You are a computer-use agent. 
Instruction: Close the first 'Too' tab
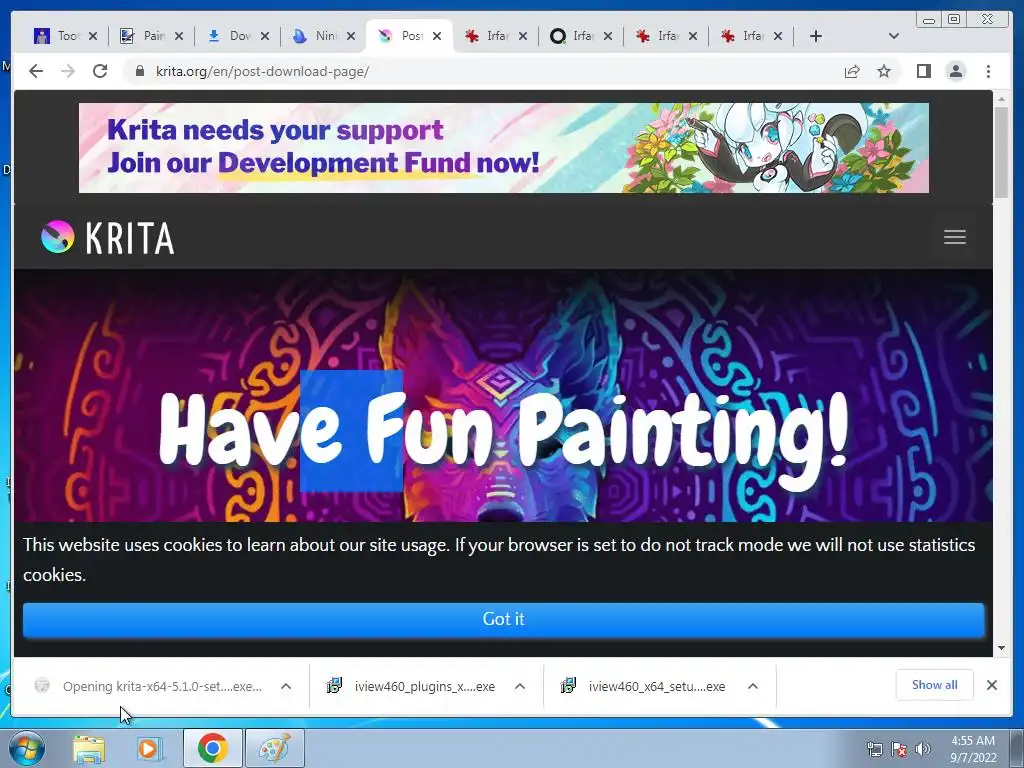(93, 36)
